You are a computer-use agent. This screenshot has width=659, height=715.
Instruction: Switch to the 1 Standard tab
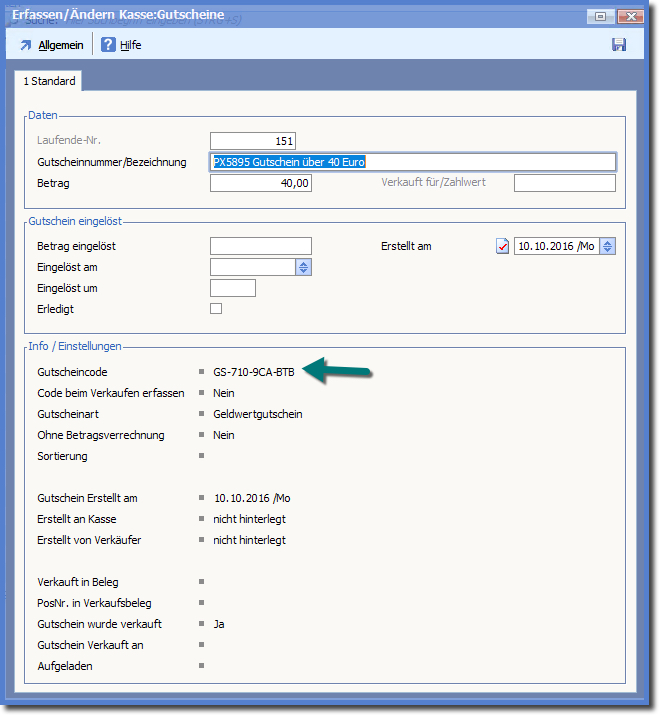[x=50, y=81]
